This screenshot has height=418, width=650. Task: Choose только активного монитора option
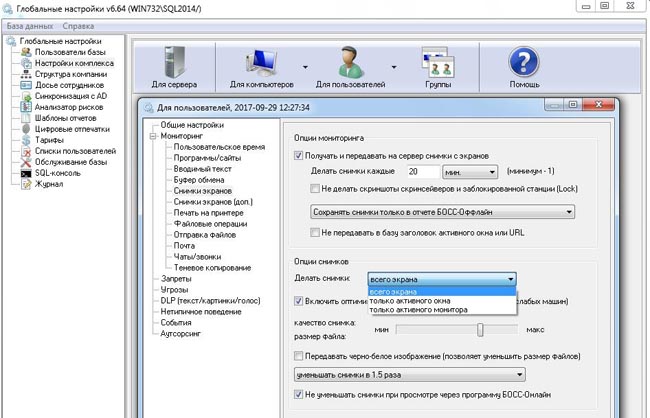(442, 310)
